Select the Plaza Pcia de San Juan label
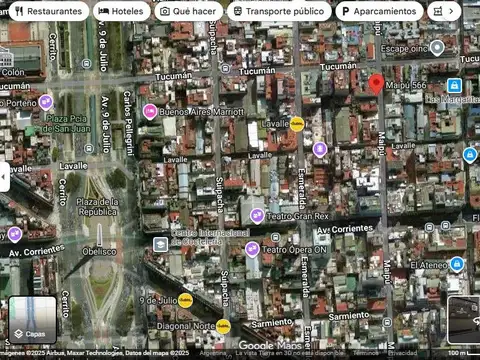This screenshot has height=360, width=480. 66,124
